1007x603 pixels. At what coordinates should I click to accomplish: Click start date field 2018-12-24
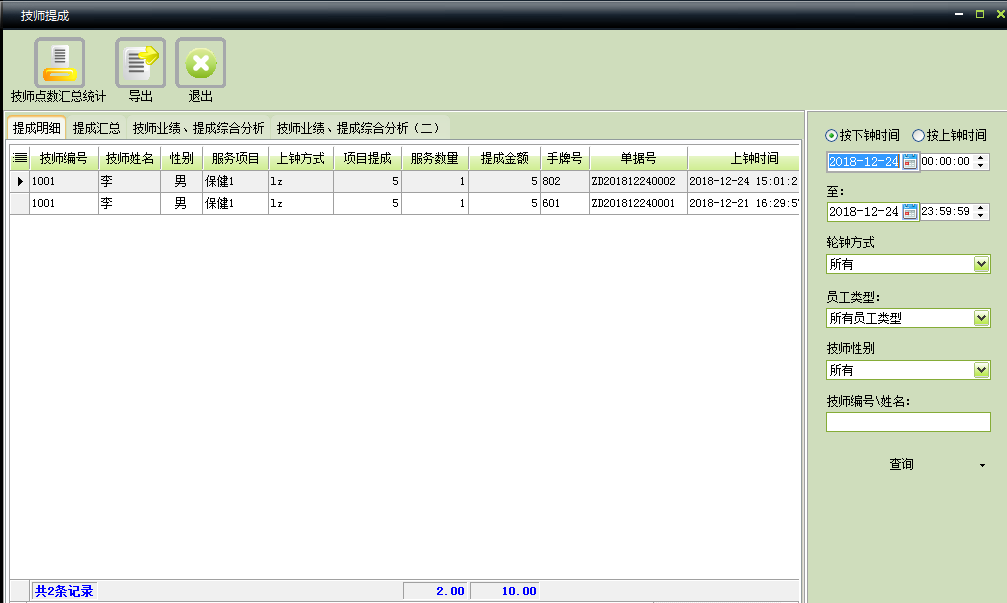[x=864, y=161]
